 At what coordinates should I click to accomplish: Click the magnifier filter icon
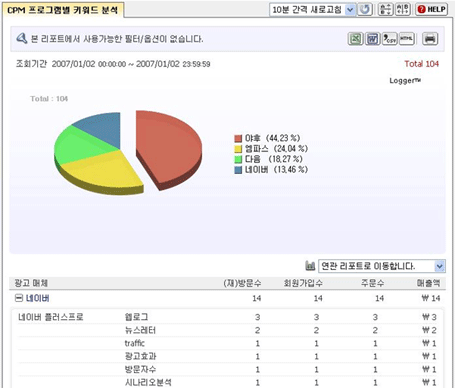coord(22,39)
